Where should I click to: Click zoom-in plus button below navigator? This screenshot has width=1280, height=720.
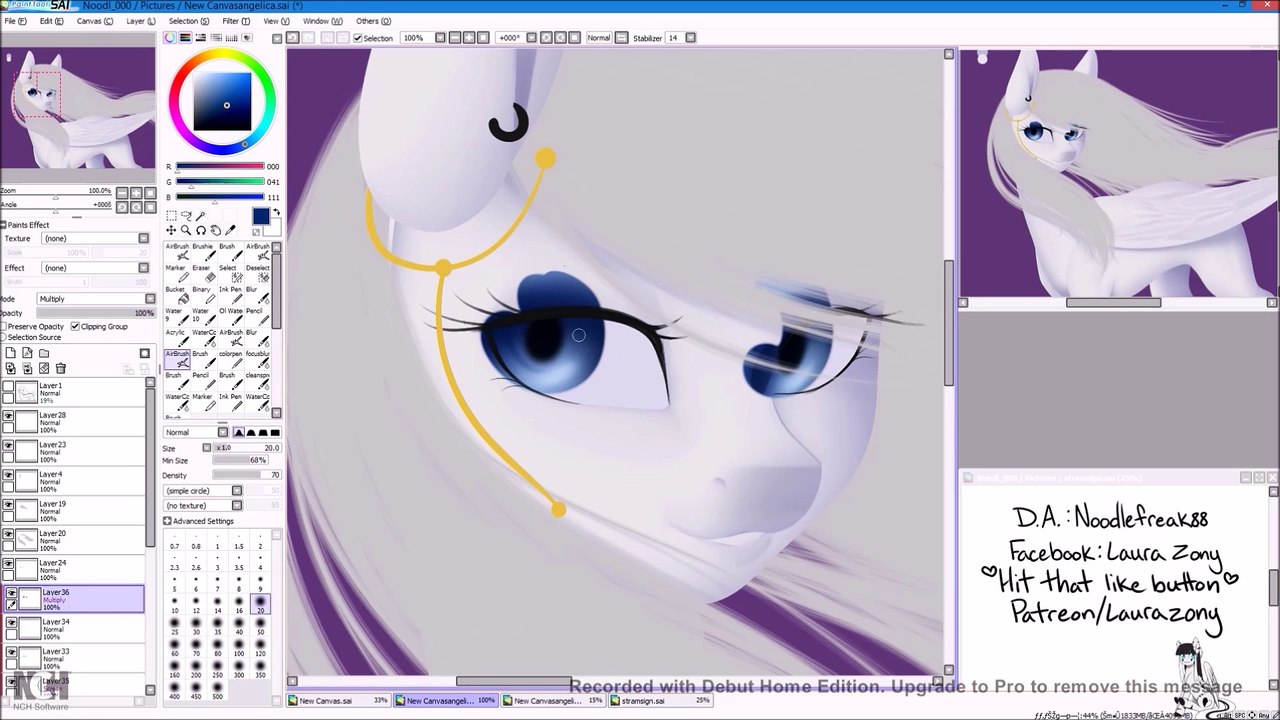(135, 192)
